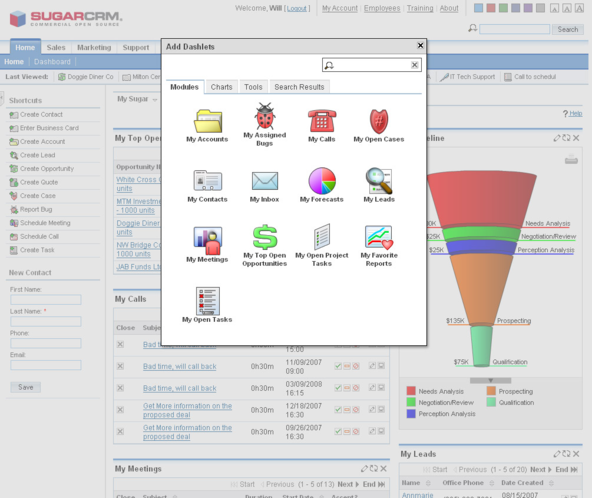This screenshot has width=592, height=498.
Task: Switch to the Charts tab
Action: click(x=222, y=87)
